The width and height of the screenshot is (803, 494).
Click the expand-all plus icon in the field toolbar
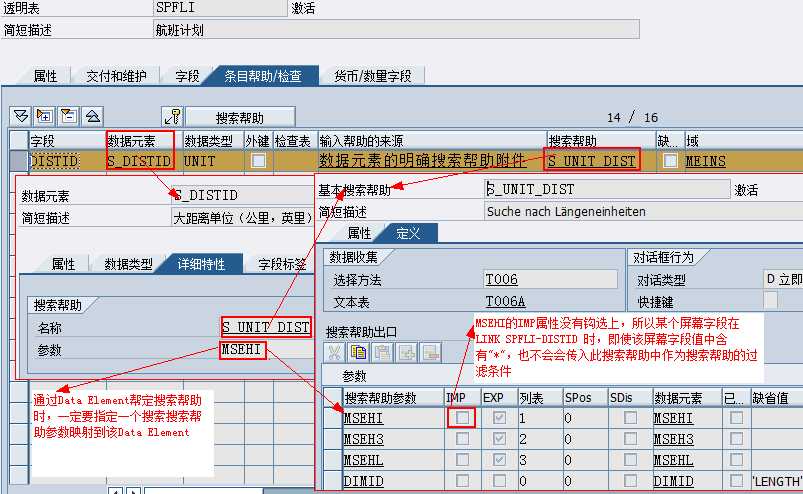44,116
